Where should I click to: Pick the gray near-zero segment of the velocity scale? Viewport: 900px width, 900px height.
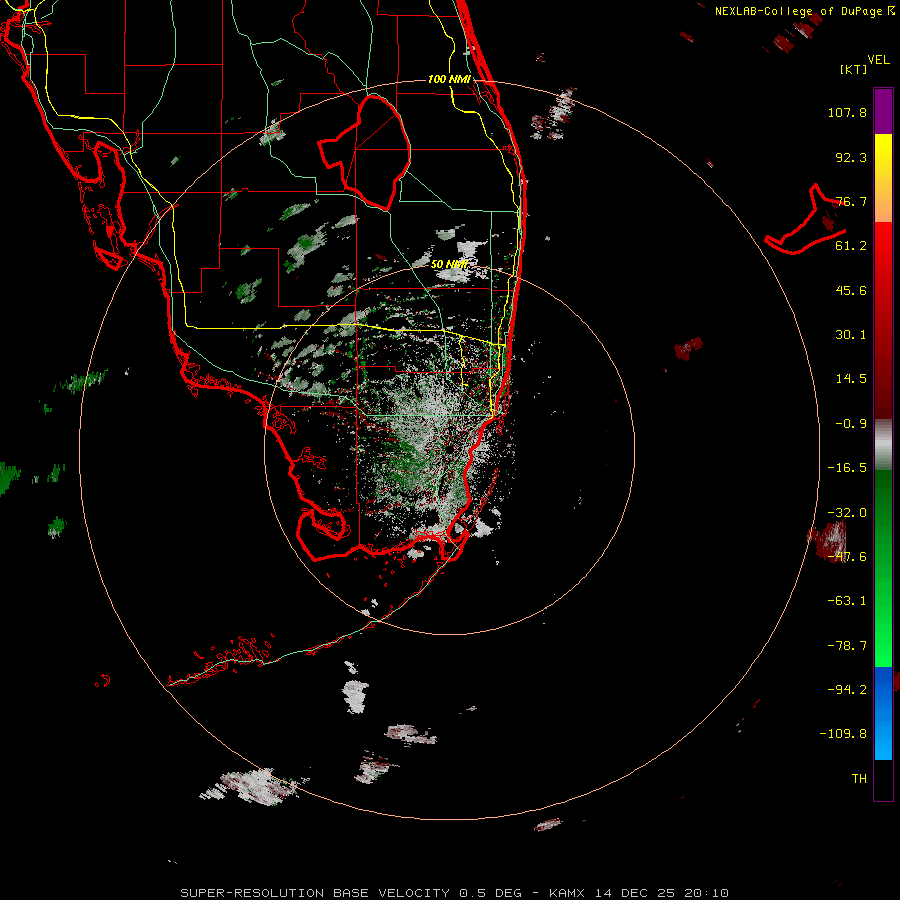point(883,445)
